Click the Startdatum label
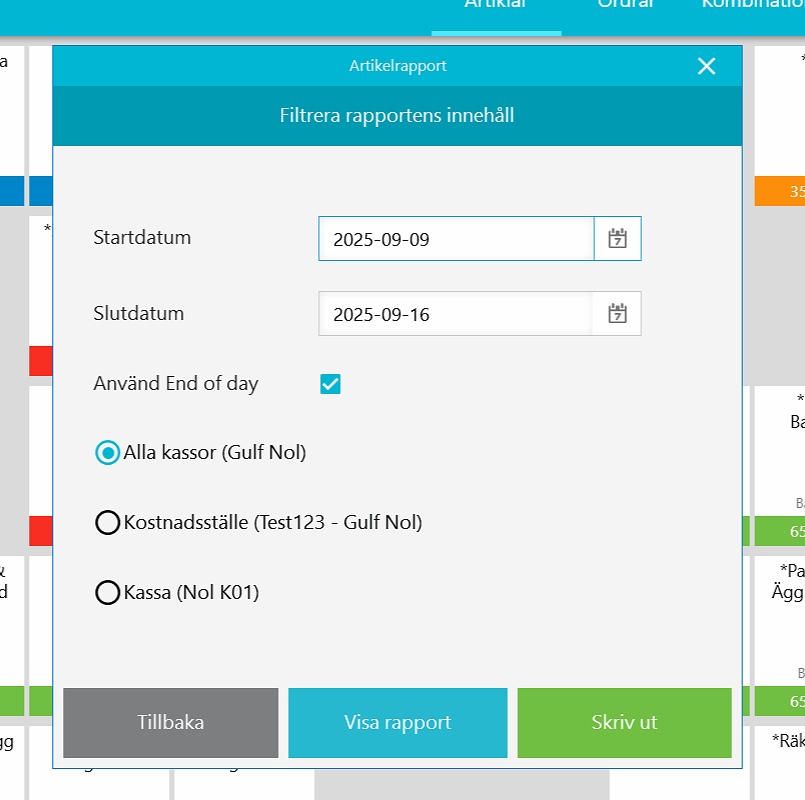Image resolution: width=805 pixels, height=800 pixels. [142, 237]
